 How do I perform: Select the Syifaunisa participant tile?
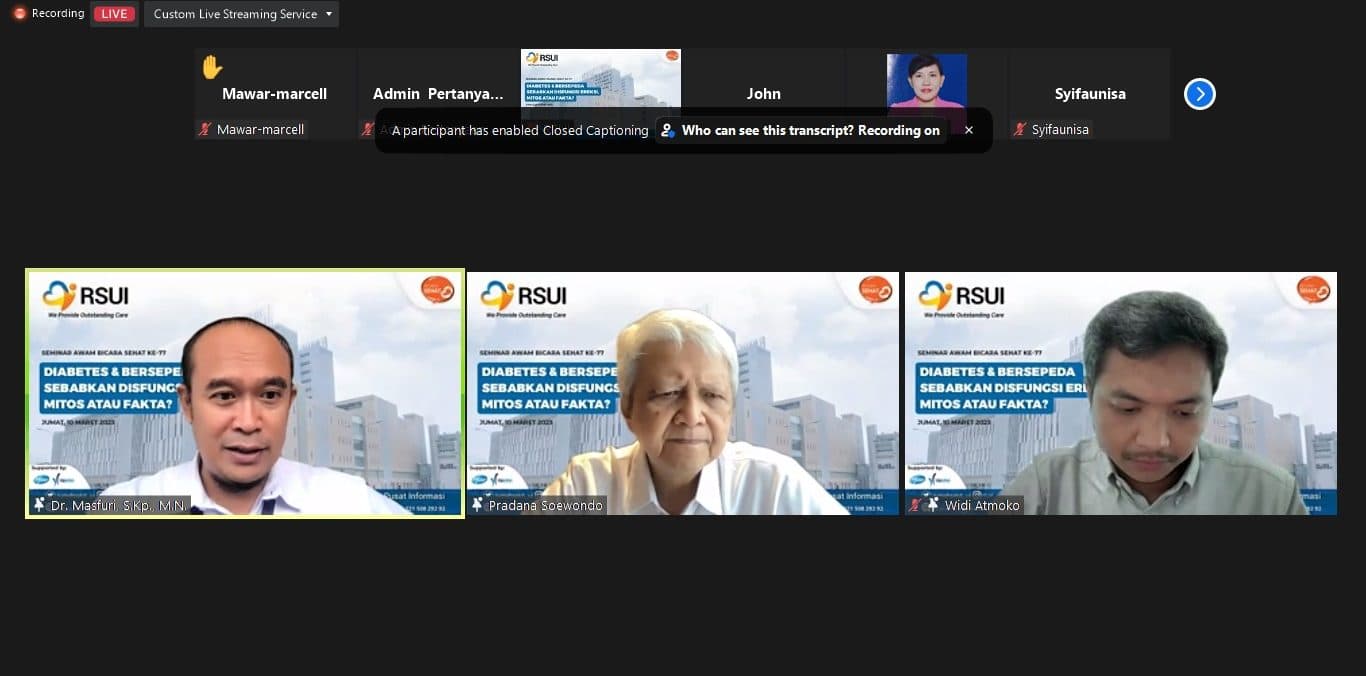click(x=1090, y=94)
